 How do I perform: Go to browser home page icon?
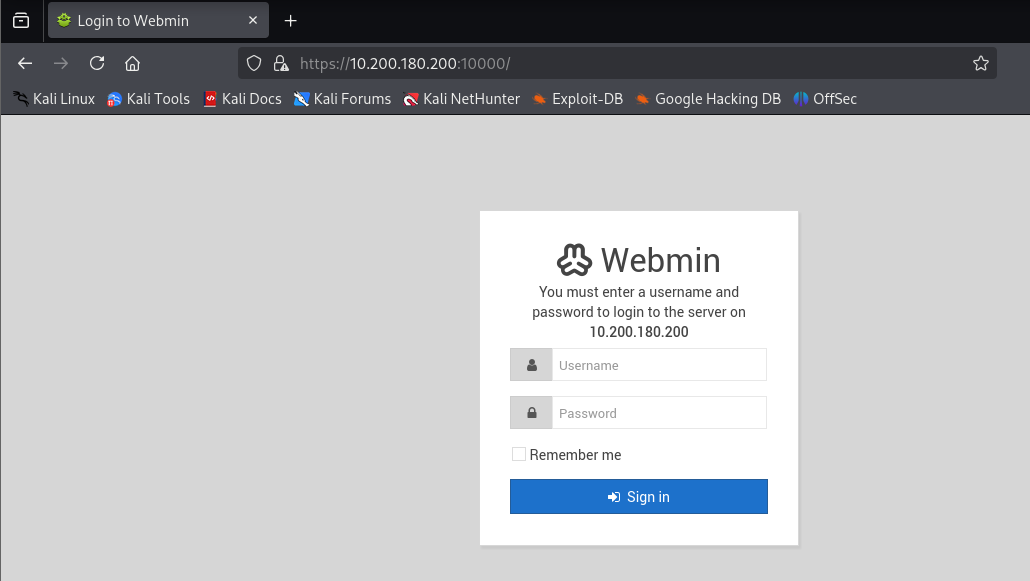pyautogui.click(x=132, y=63)
